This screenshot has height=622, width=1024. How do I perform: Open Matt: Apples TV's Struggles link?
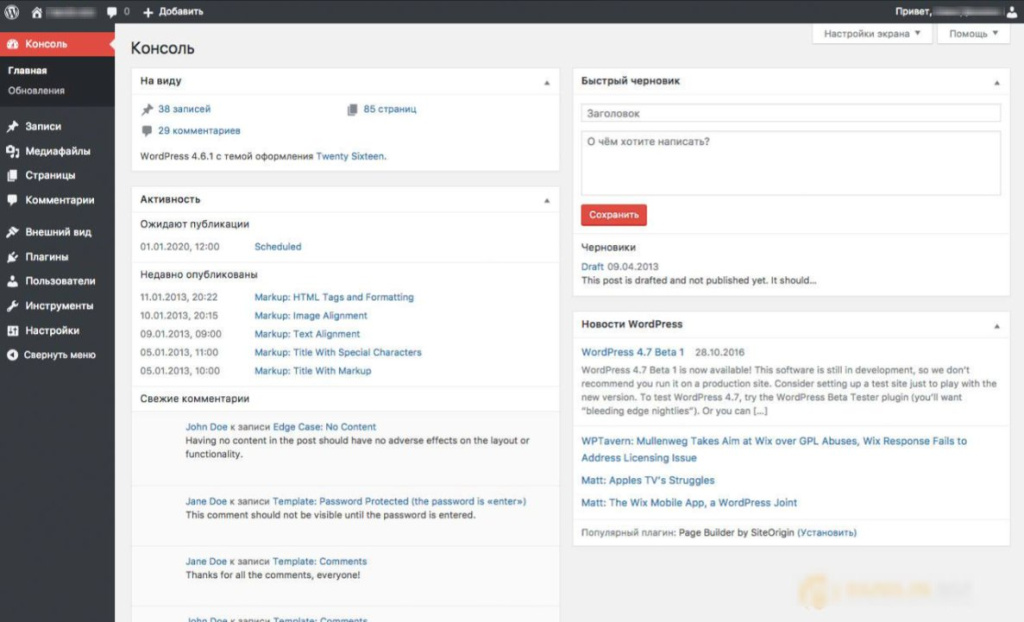point(648,480)
